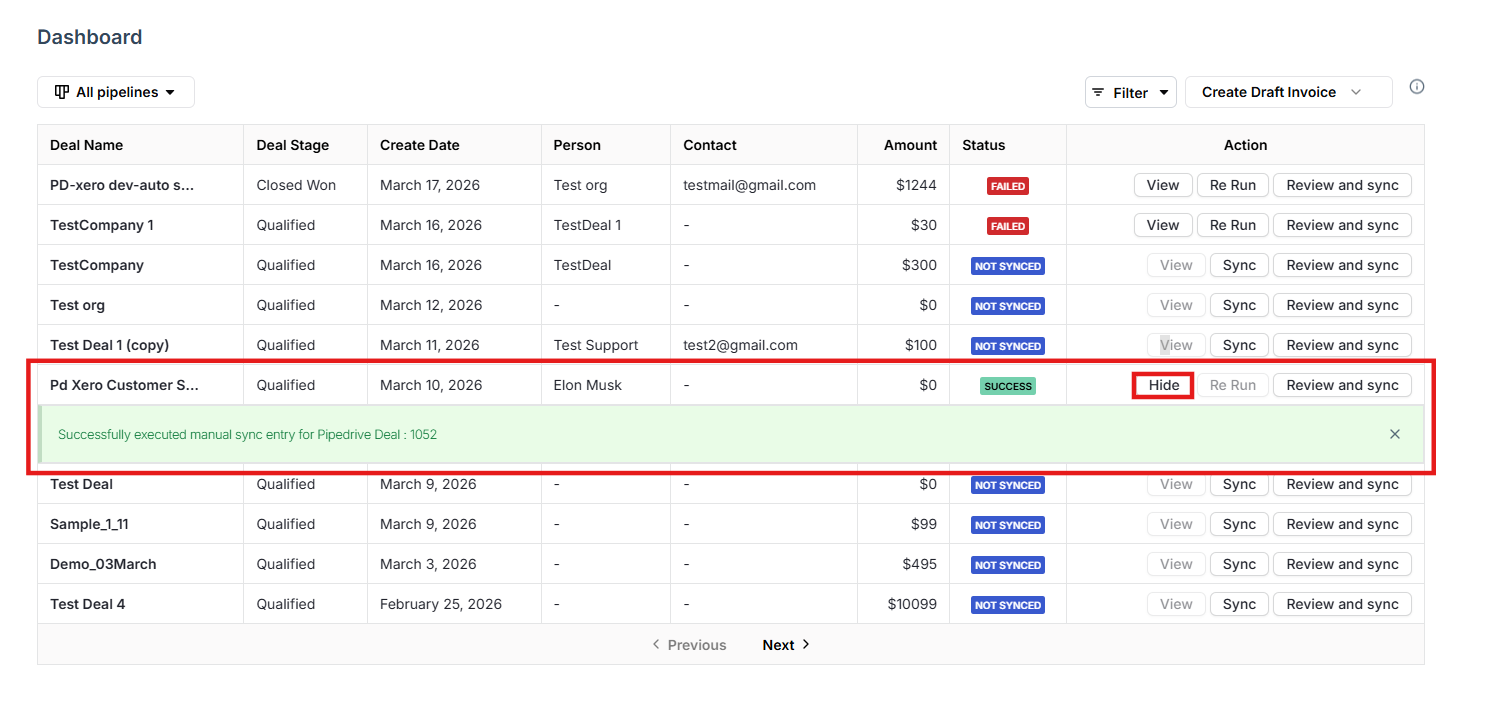Image resolution: width=1495 pixels, height=708 pixels.
Task: Expand the Filter options dropdown
Action: pos(1165,91)
